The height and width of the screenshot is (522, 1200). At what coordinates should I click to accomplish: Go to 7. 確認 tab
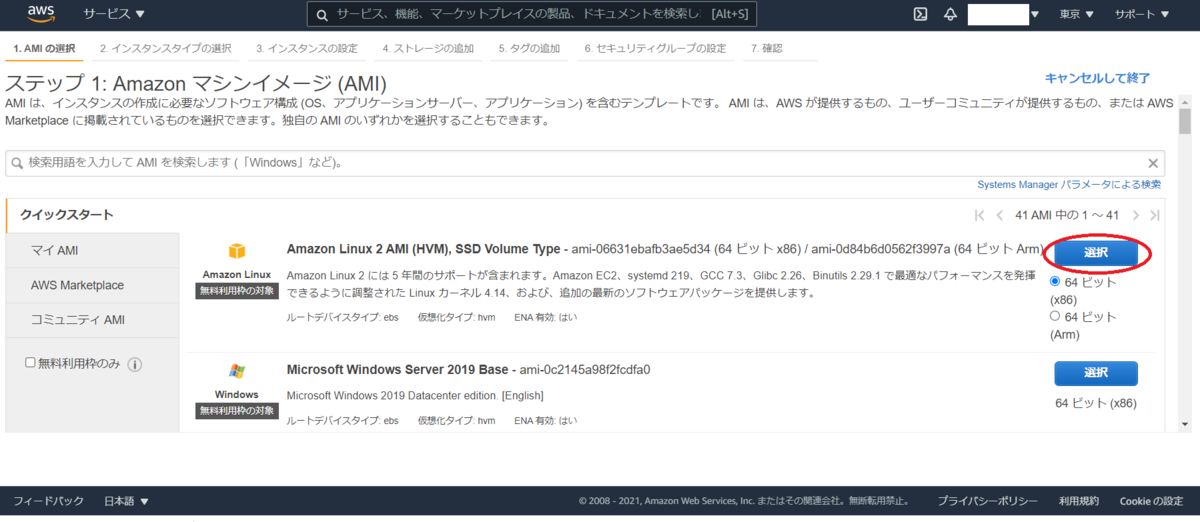766,48
